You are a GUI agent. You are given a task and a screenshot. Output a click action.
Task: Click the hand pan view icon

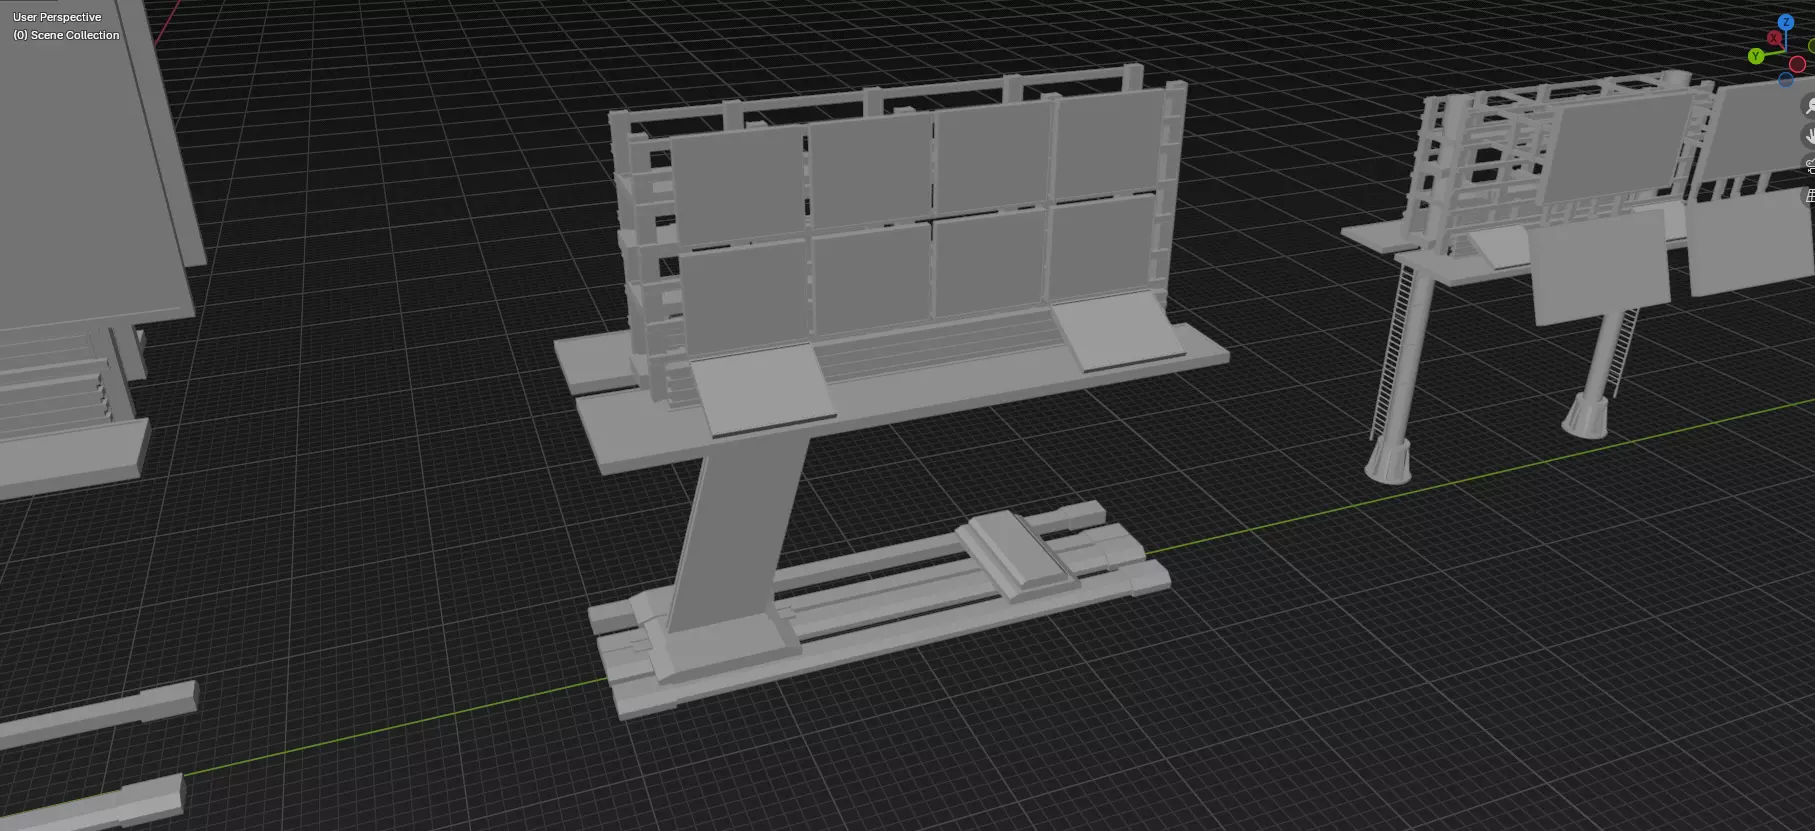click(1809, 136)
